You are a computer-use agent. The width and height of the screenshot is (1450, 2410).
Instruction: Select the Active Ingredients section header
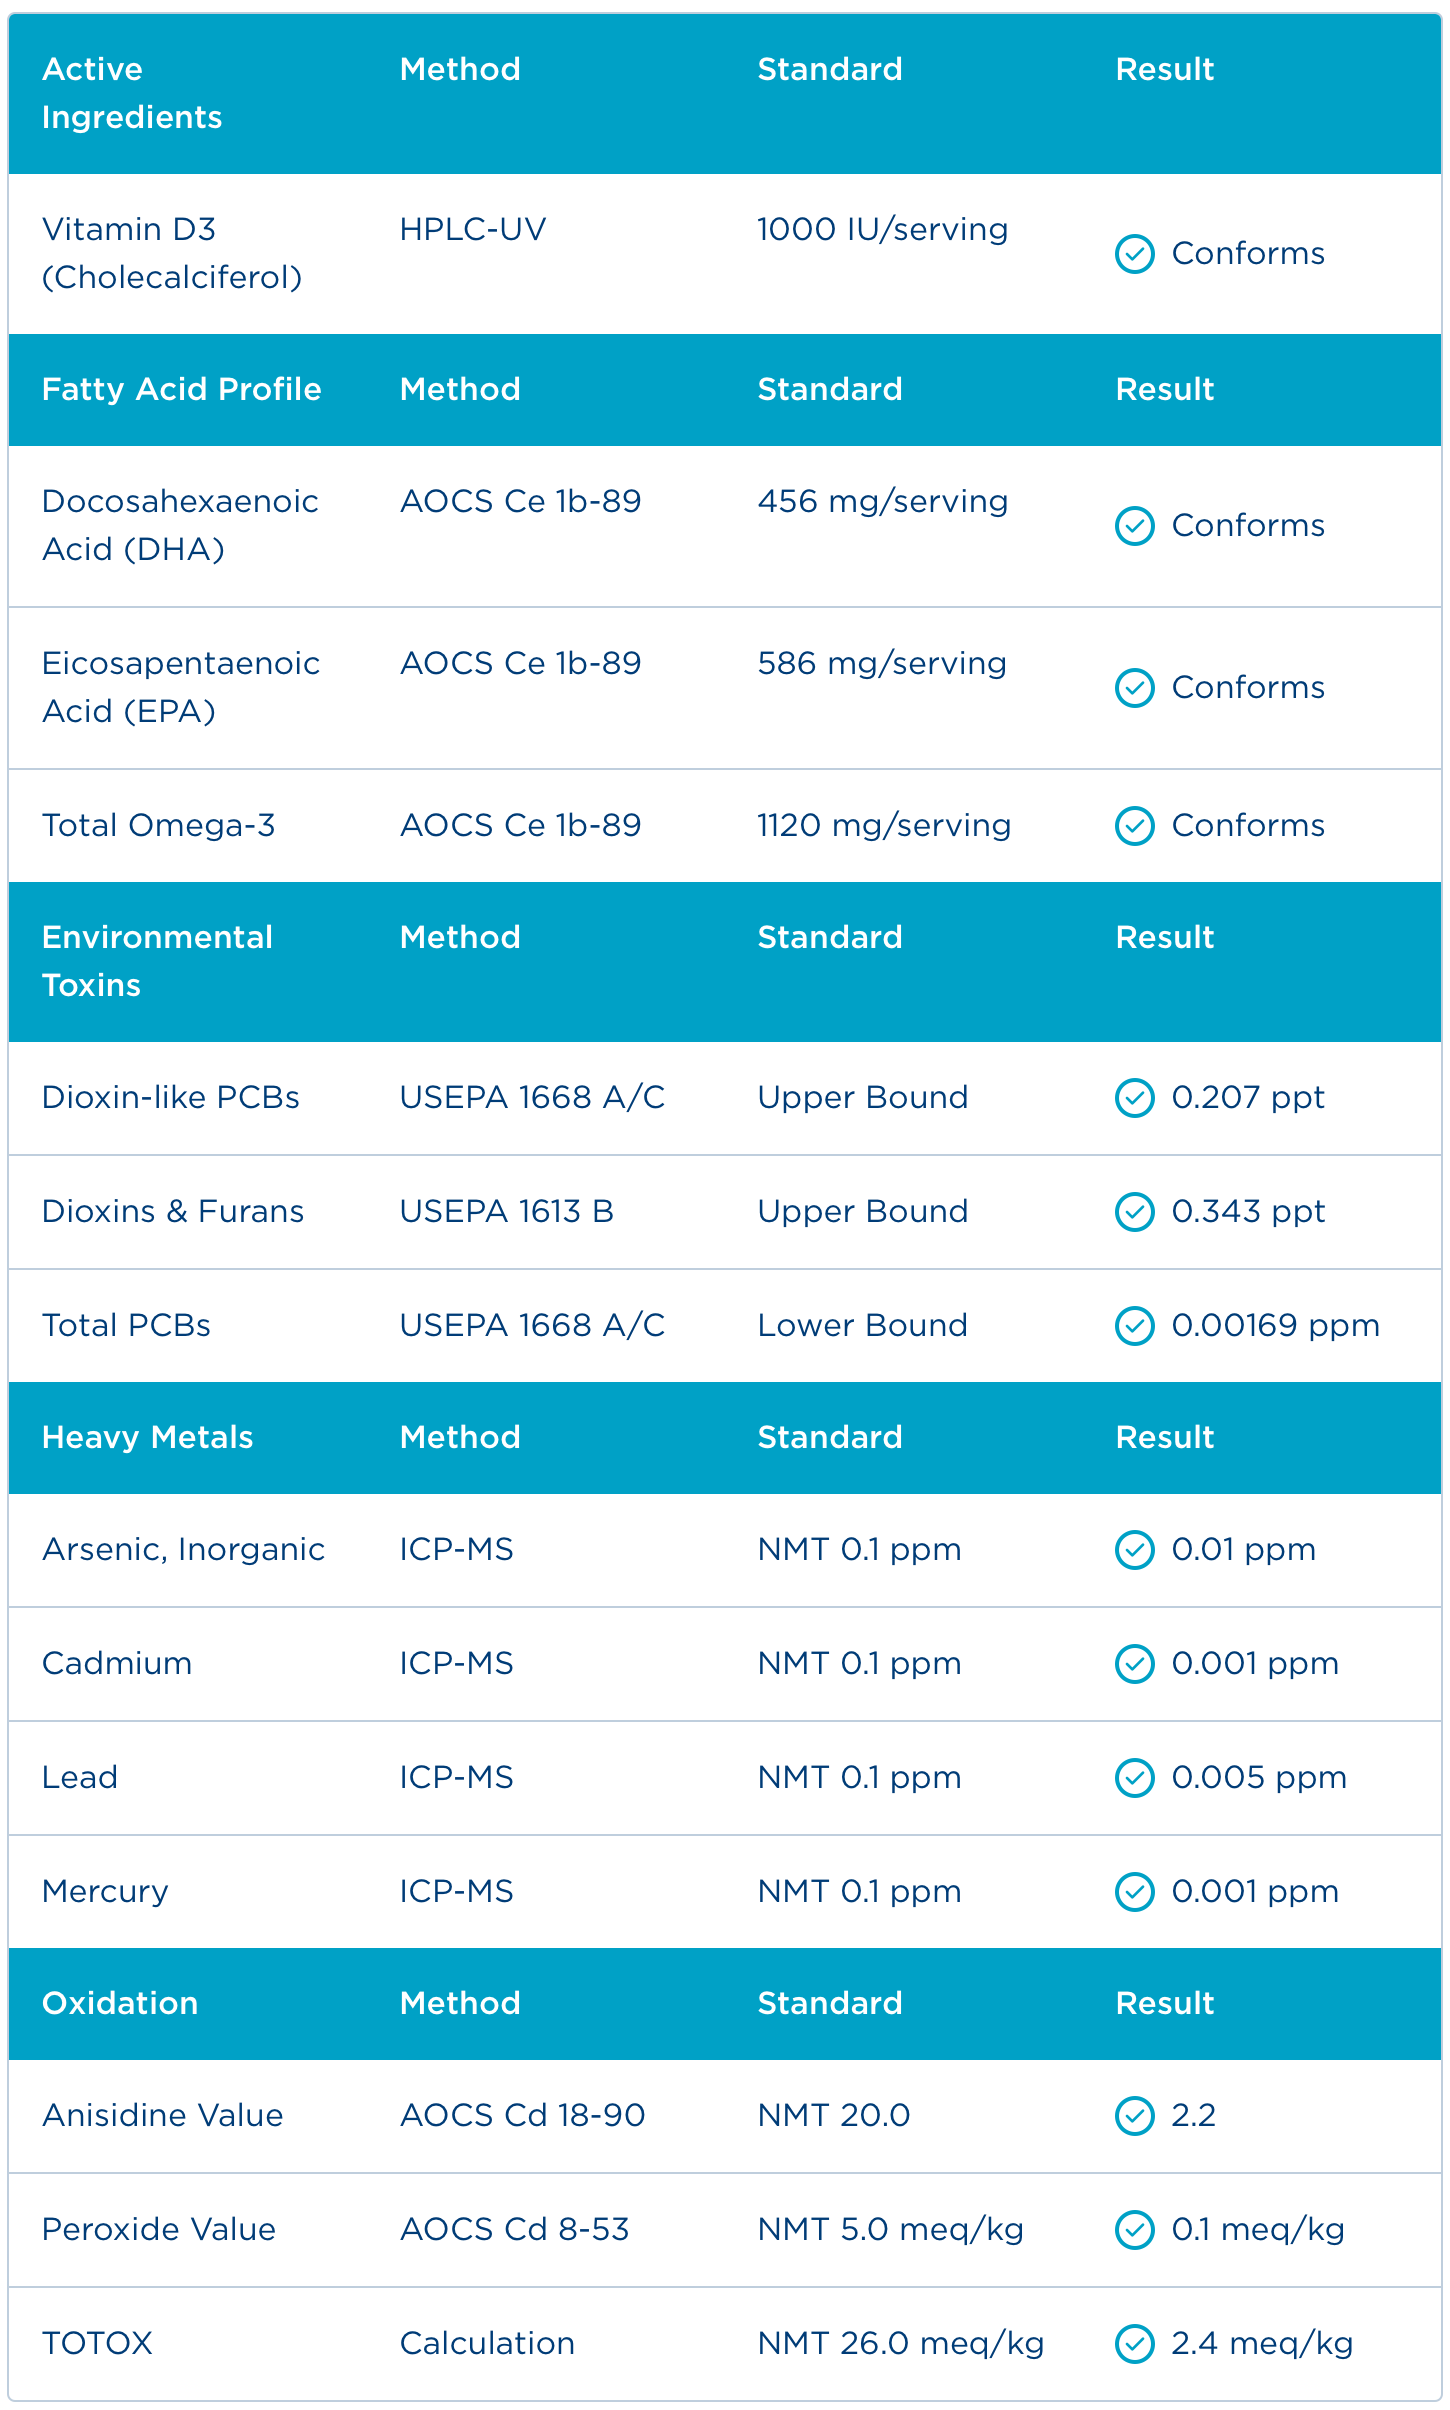tap(132, 93)
